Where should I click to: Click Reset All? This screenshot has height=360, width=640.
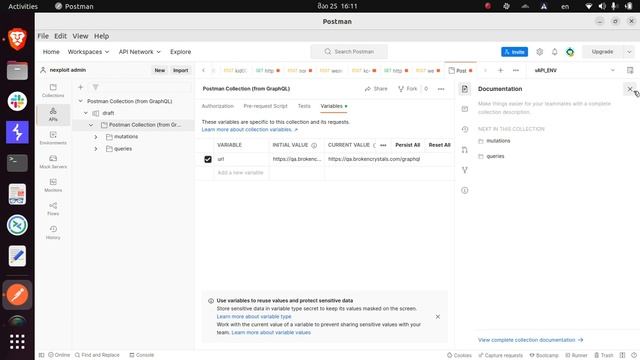coord(439,145)
